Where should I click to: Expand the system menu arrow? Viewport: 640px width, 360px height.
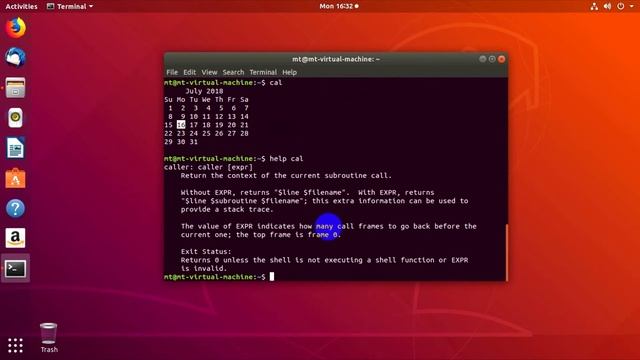631,6
